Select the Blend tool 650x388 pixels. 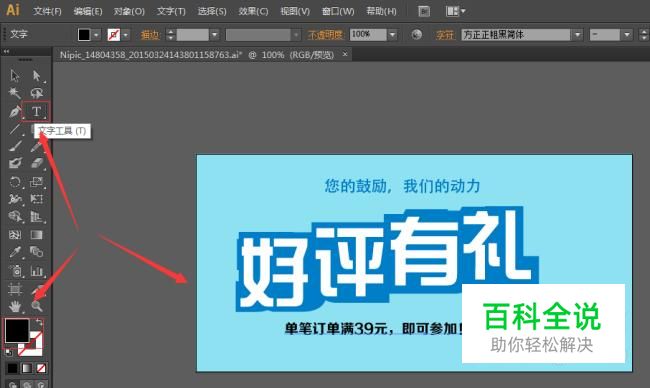click(x=36, y=252)
